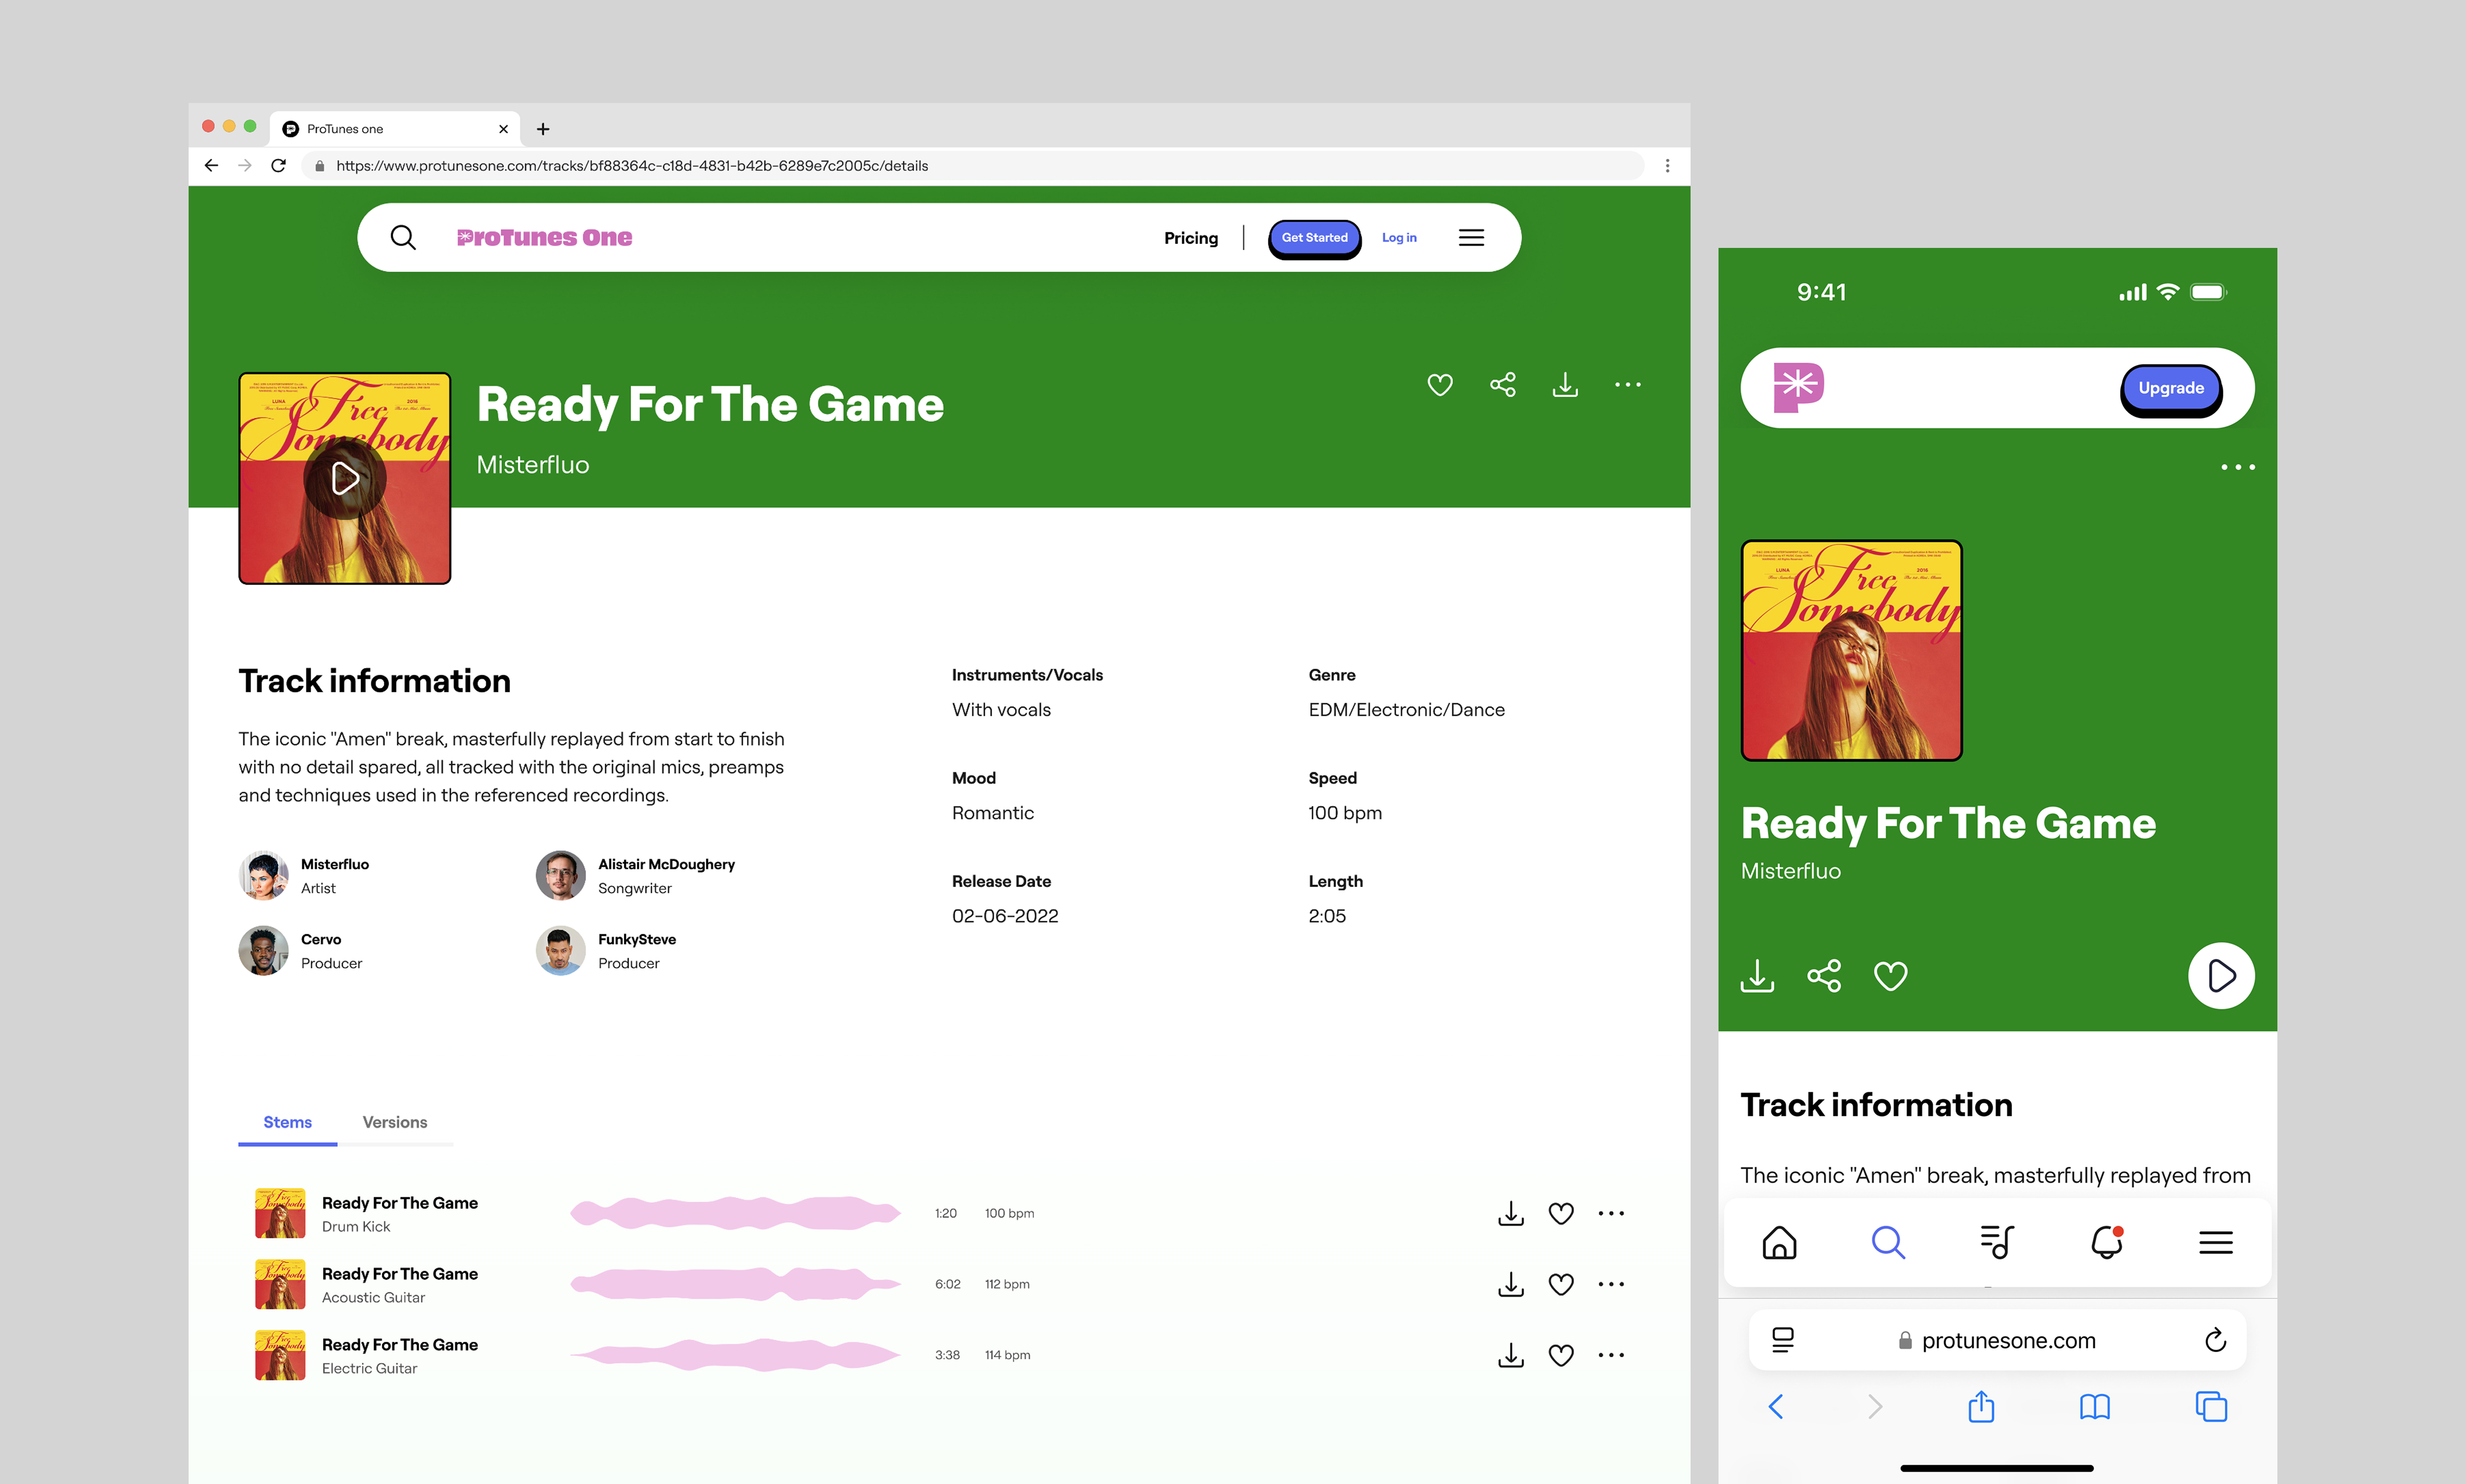This screenshot has height=1484, width=2466.
Task: Tap the mobile playlist queue icon
Action: point(1996,1242)
